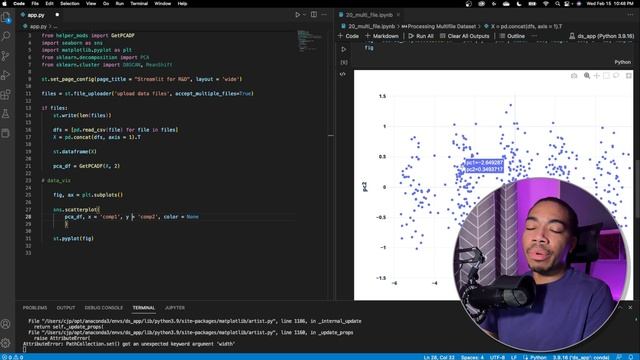Open more actions for app.py editor
The image size is (640, 360).
point(324,15)
